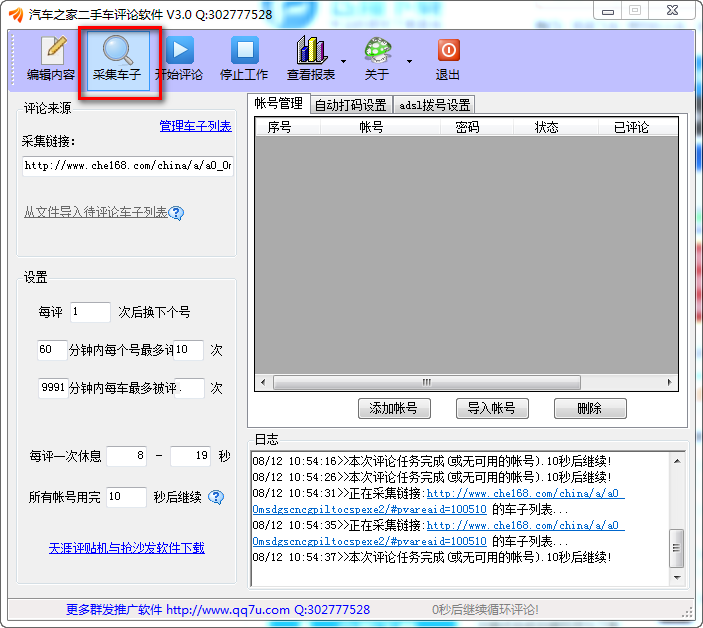Focus the 采集链接 URL input field
This screenshot has height=628, width=703.
[128, 166]
